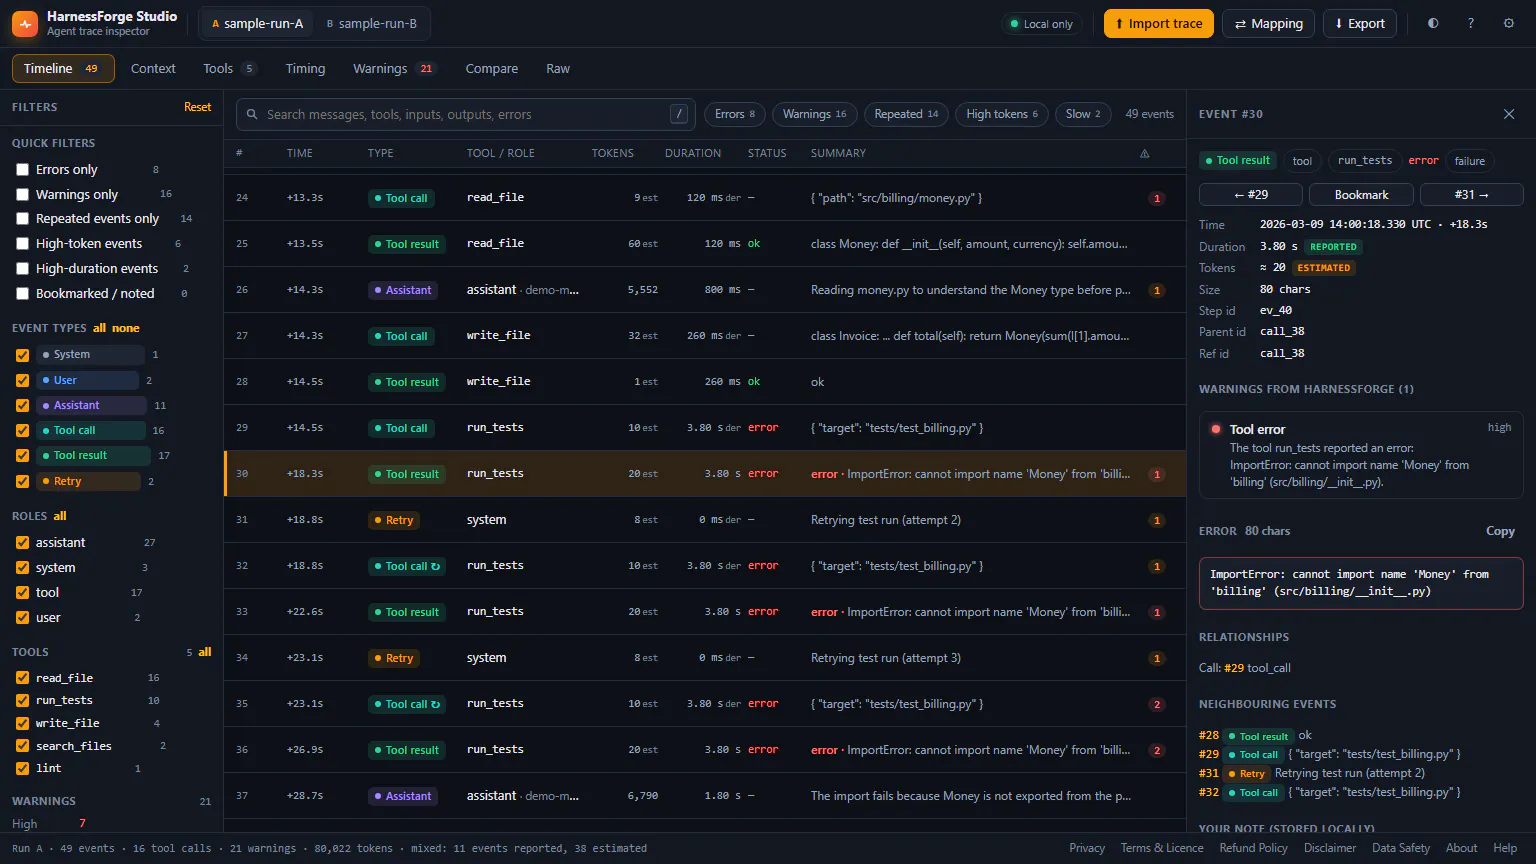
Task: Switch to the Compare tab
Action: (491, 69)
